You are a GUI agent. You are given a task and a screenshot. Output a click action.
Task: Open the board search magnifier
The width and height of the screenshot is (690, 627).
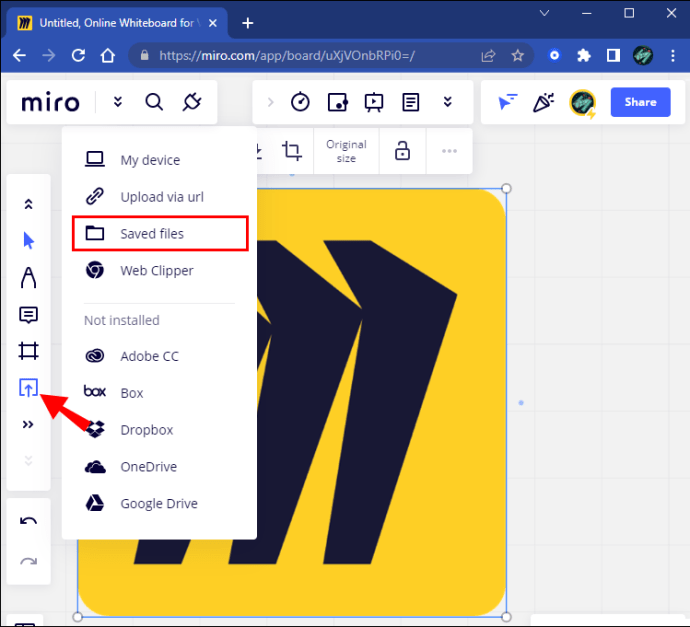(x=154, y=103)
